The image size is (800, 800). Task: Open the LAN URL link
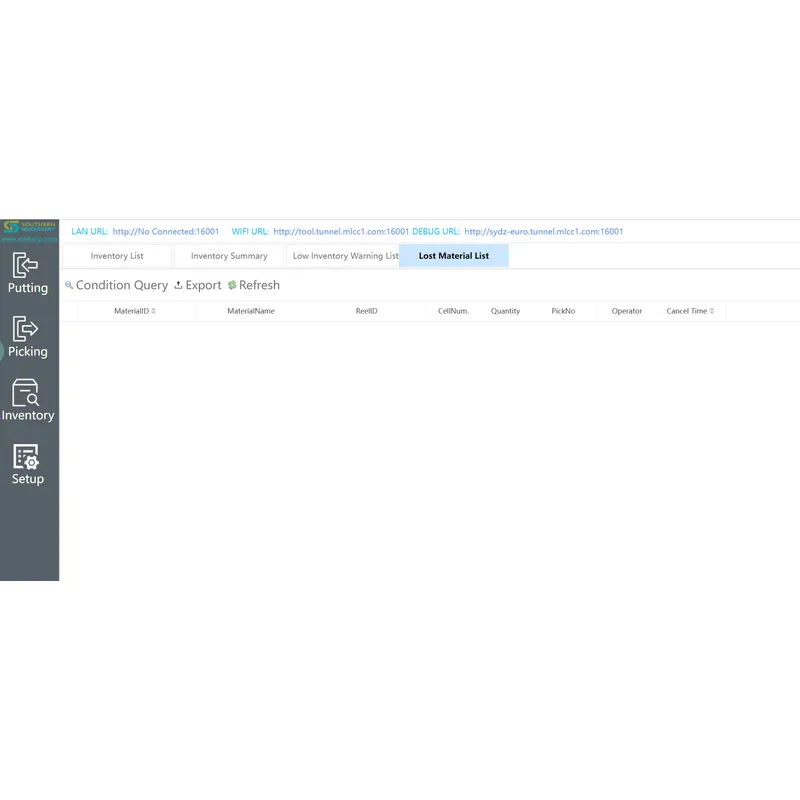[166, 231]
